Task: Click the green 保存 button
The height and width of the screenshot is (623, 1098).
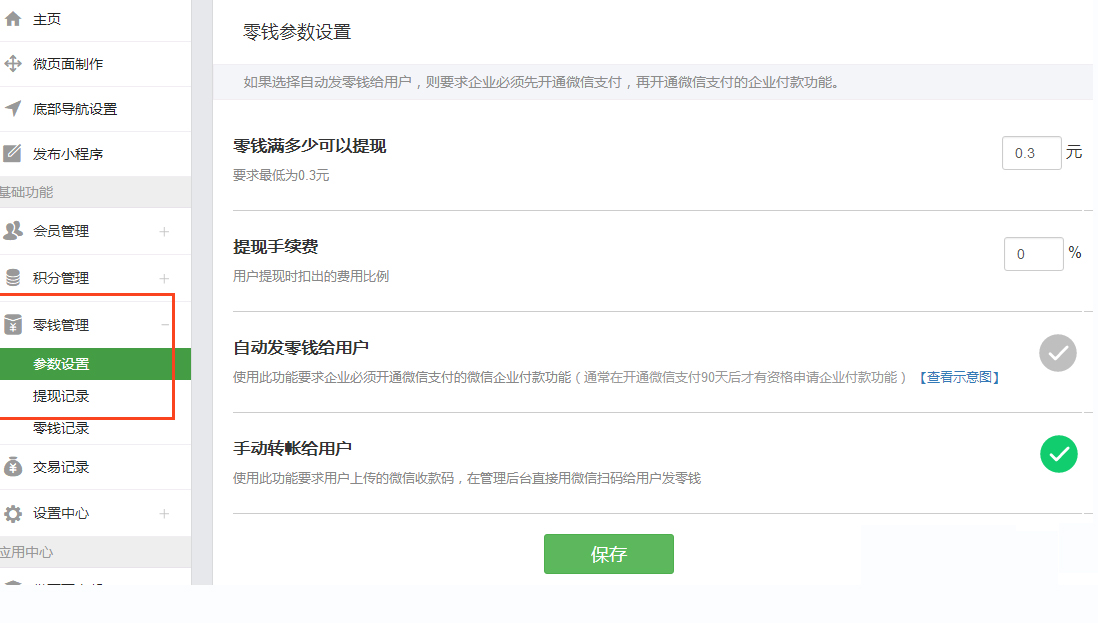Action: point(608,554)
